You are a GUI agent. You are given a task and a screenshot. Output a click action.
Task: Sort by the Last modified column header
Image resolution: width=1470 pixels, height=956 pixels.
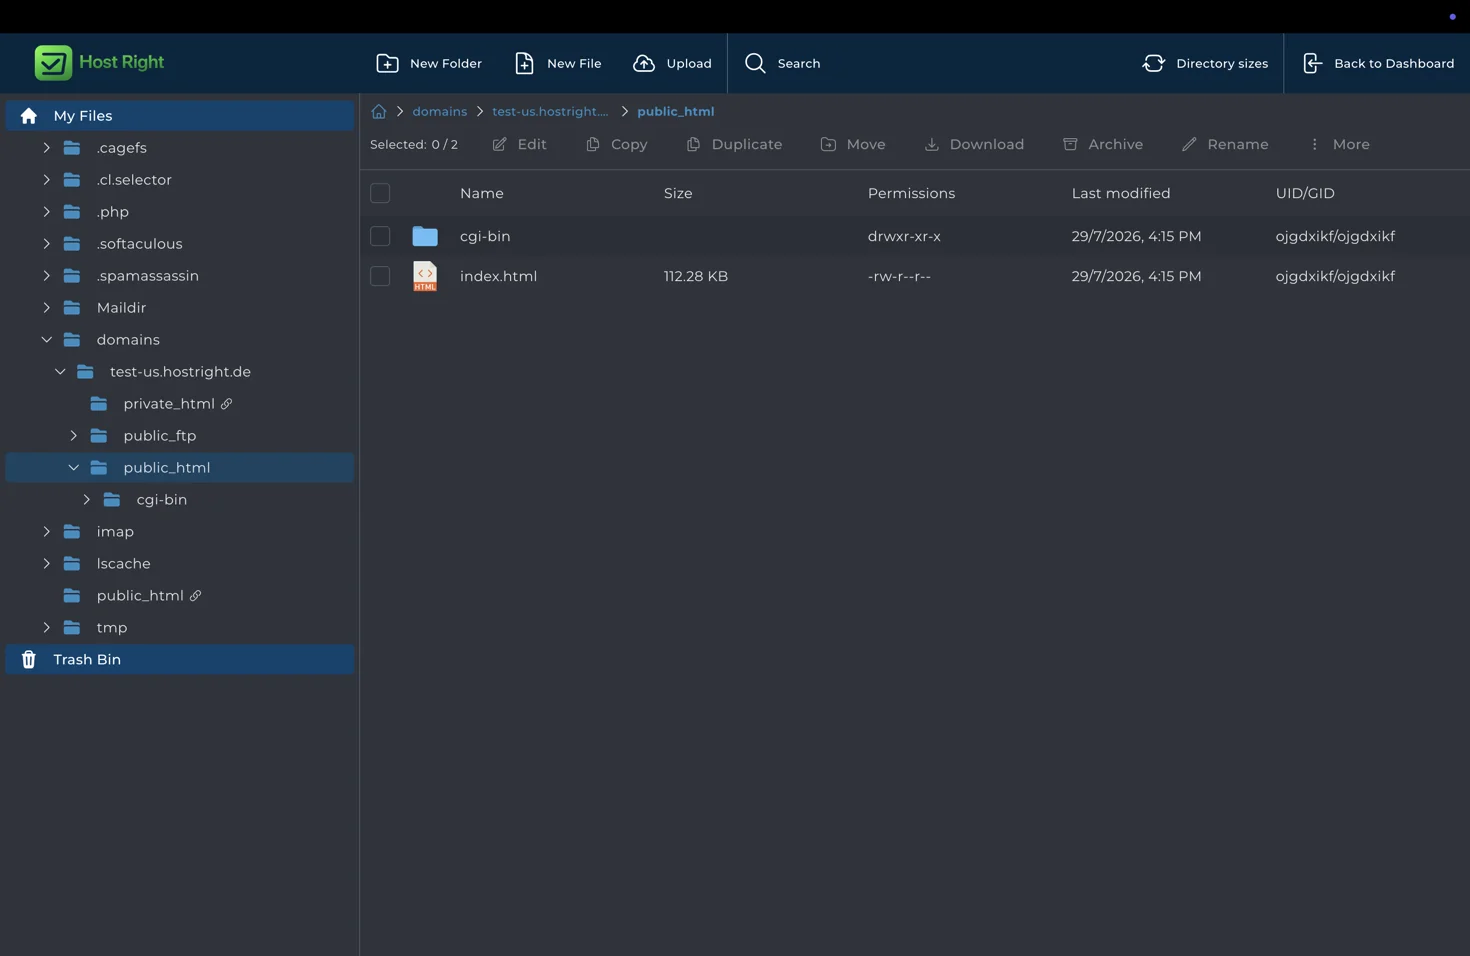(x=1121, y=193)
